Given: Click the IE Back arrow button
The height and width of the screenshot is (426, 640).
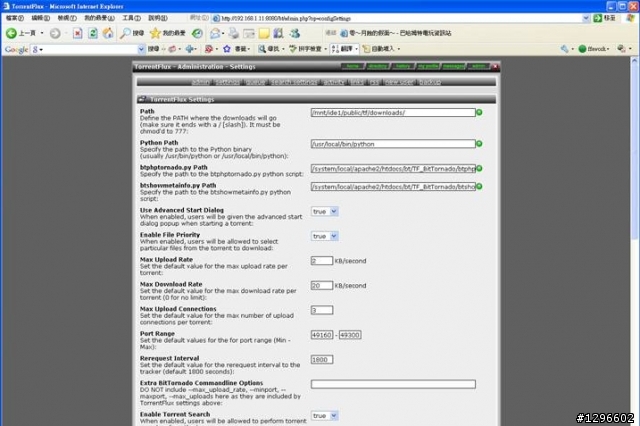Looking at the screenshot, I should tap(11, 33).
